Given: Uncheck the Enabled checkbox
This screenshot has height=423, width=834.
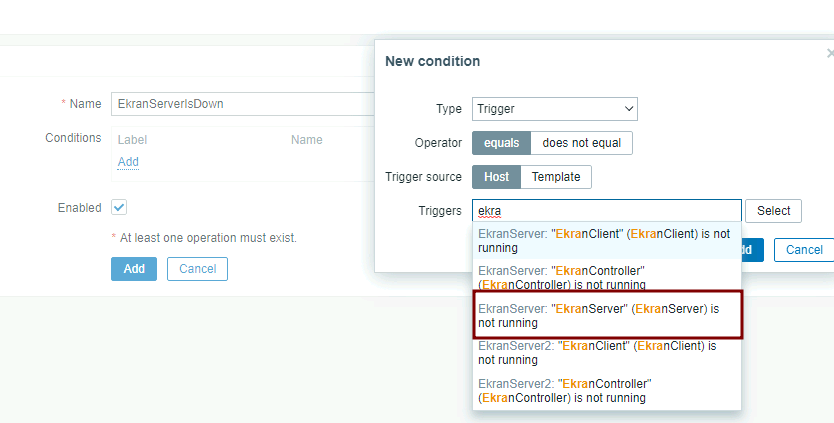Looking at the screenshot, I should pyautogui.click(x=119, y=207).
